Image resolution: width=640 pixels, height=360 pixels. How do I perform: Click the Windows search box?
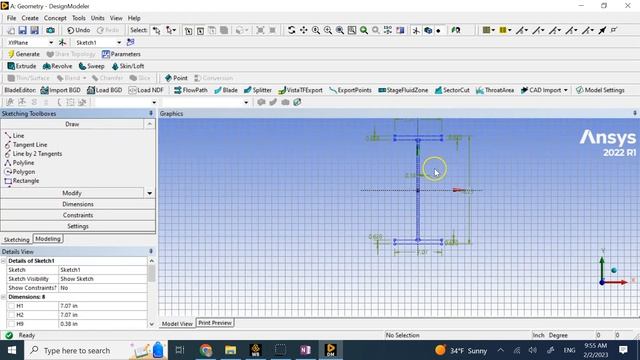(x=96, y=350)
